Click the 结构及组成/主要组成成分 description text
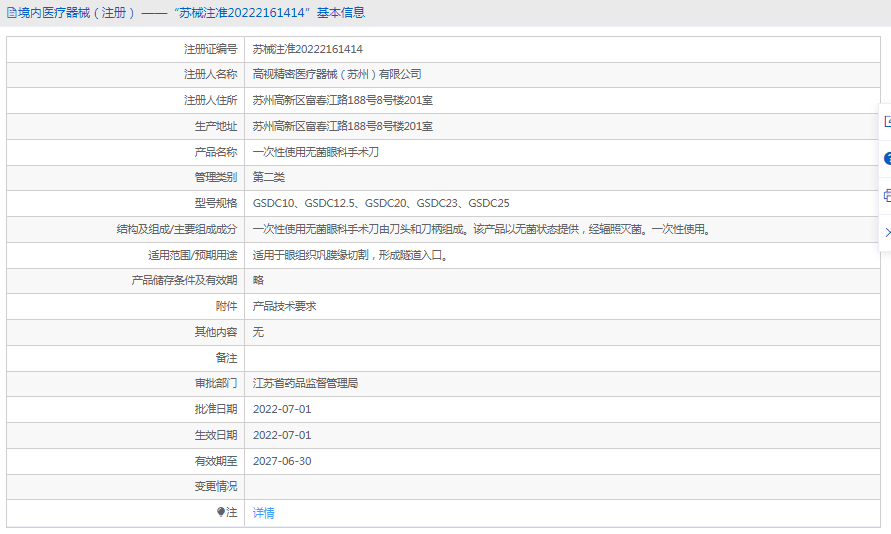Screen dimensions: 891x534 [x=482, y=229]
